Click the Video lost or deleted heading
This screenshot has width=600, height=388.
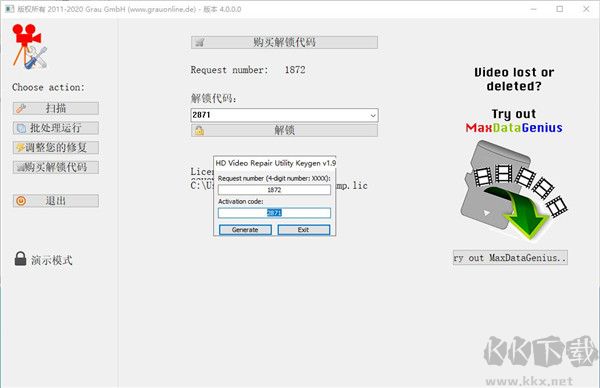(514, 79)
